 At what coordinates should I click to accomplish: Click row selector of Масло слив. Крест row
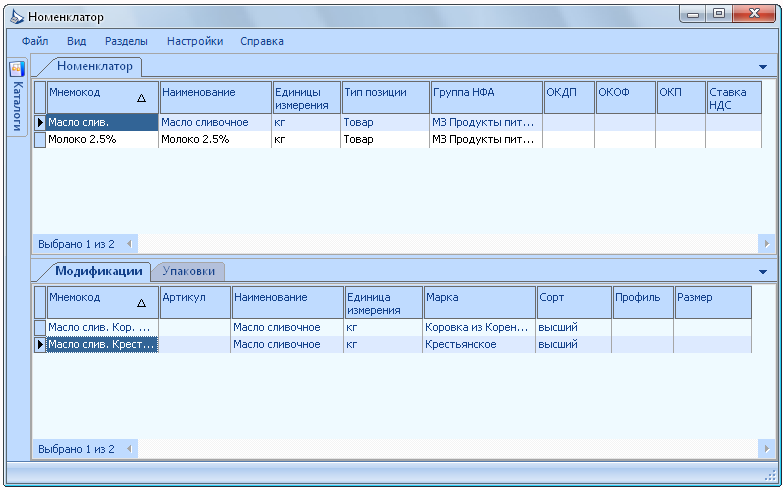tap(40, 344)
